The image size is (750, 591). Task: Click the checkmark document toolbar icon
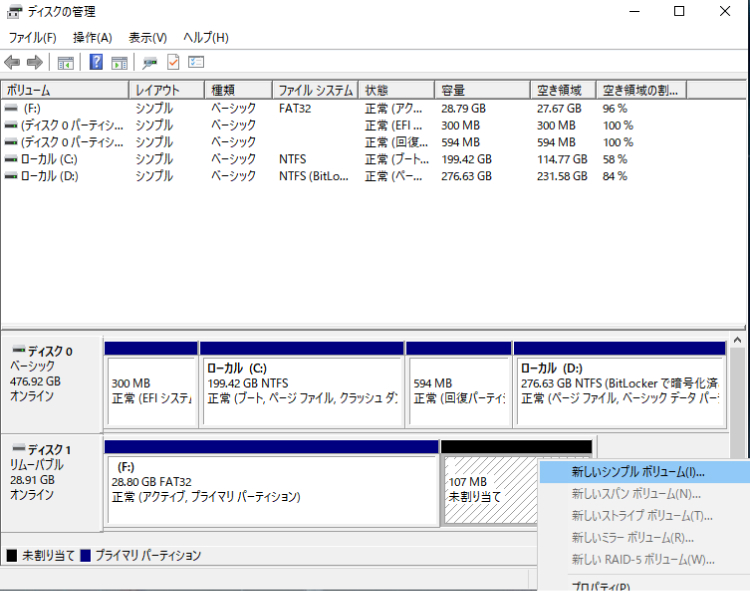pyautogui.click(x=173, y=63)
